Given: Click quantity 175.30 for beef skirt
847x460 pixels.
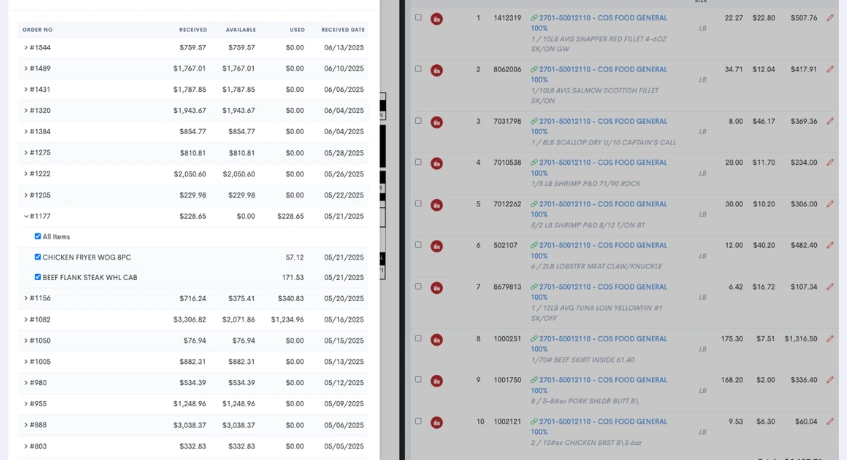Looking at the screenshot, I should (732, 339).
